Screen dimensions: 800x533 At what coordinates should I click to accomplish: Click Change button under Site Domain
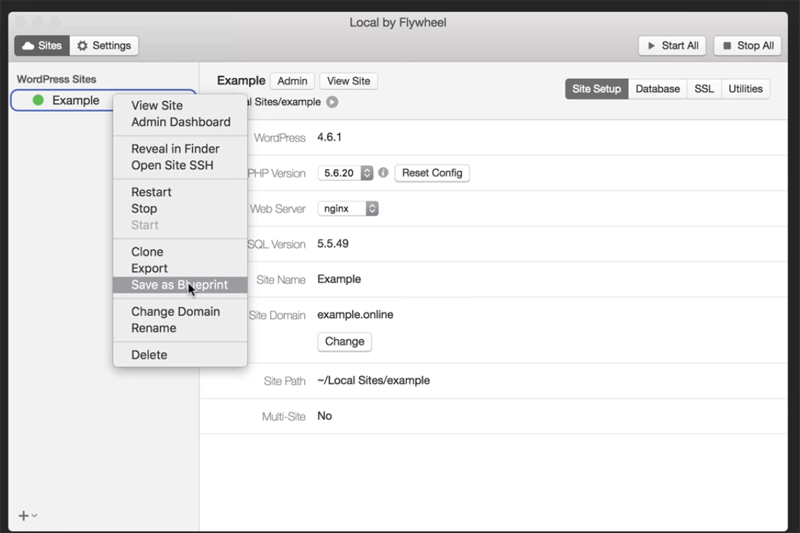(x=344, y=341)
